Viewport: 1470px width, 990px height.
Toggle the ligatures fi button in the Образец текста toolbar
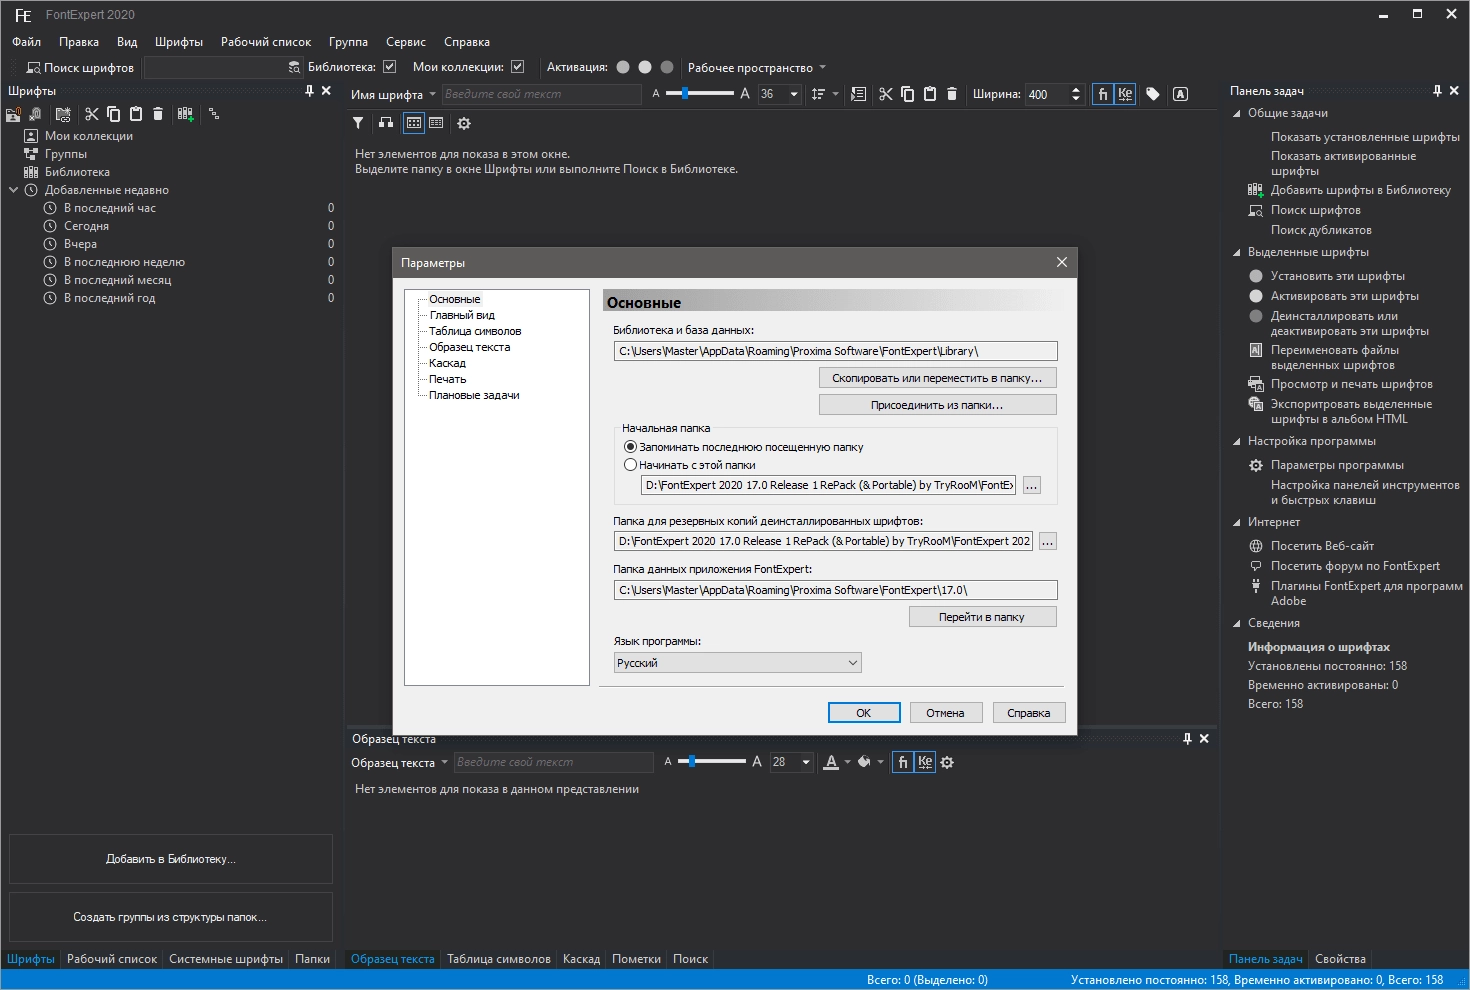tap(903, 762)
